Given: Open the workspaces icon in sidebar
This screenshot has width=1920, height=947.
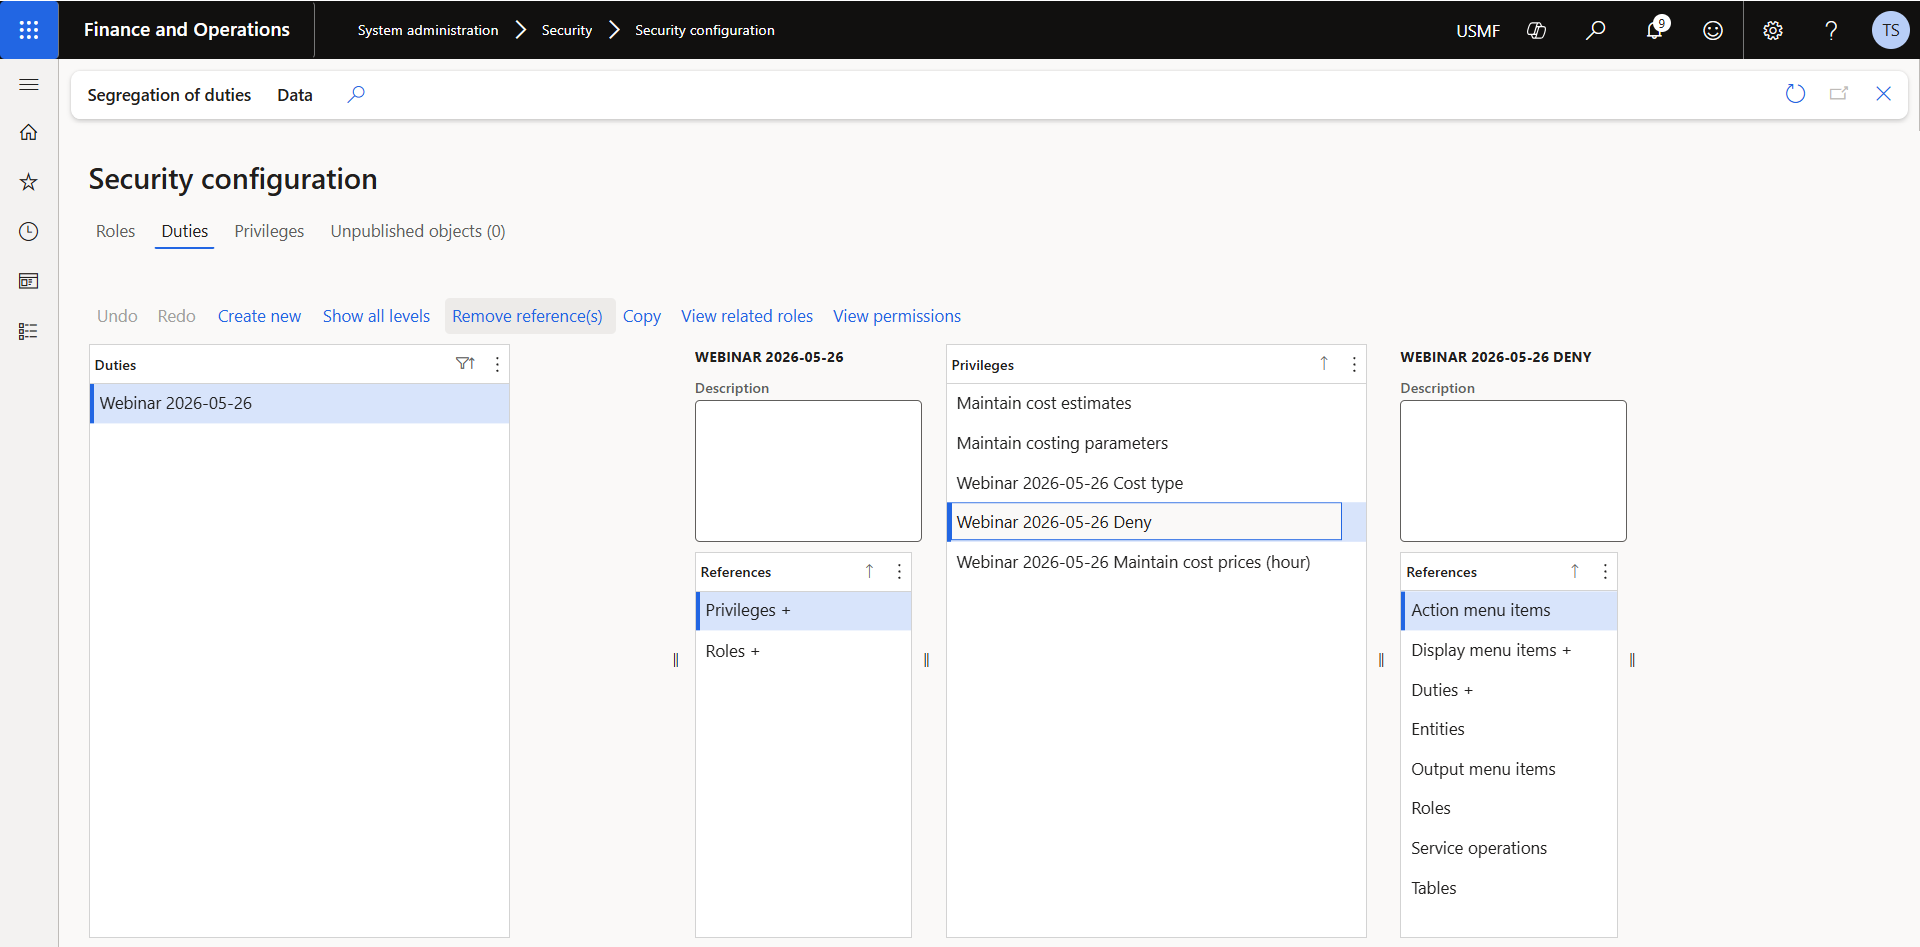Looking at the screenshot, I should click(x=29, y=281).
